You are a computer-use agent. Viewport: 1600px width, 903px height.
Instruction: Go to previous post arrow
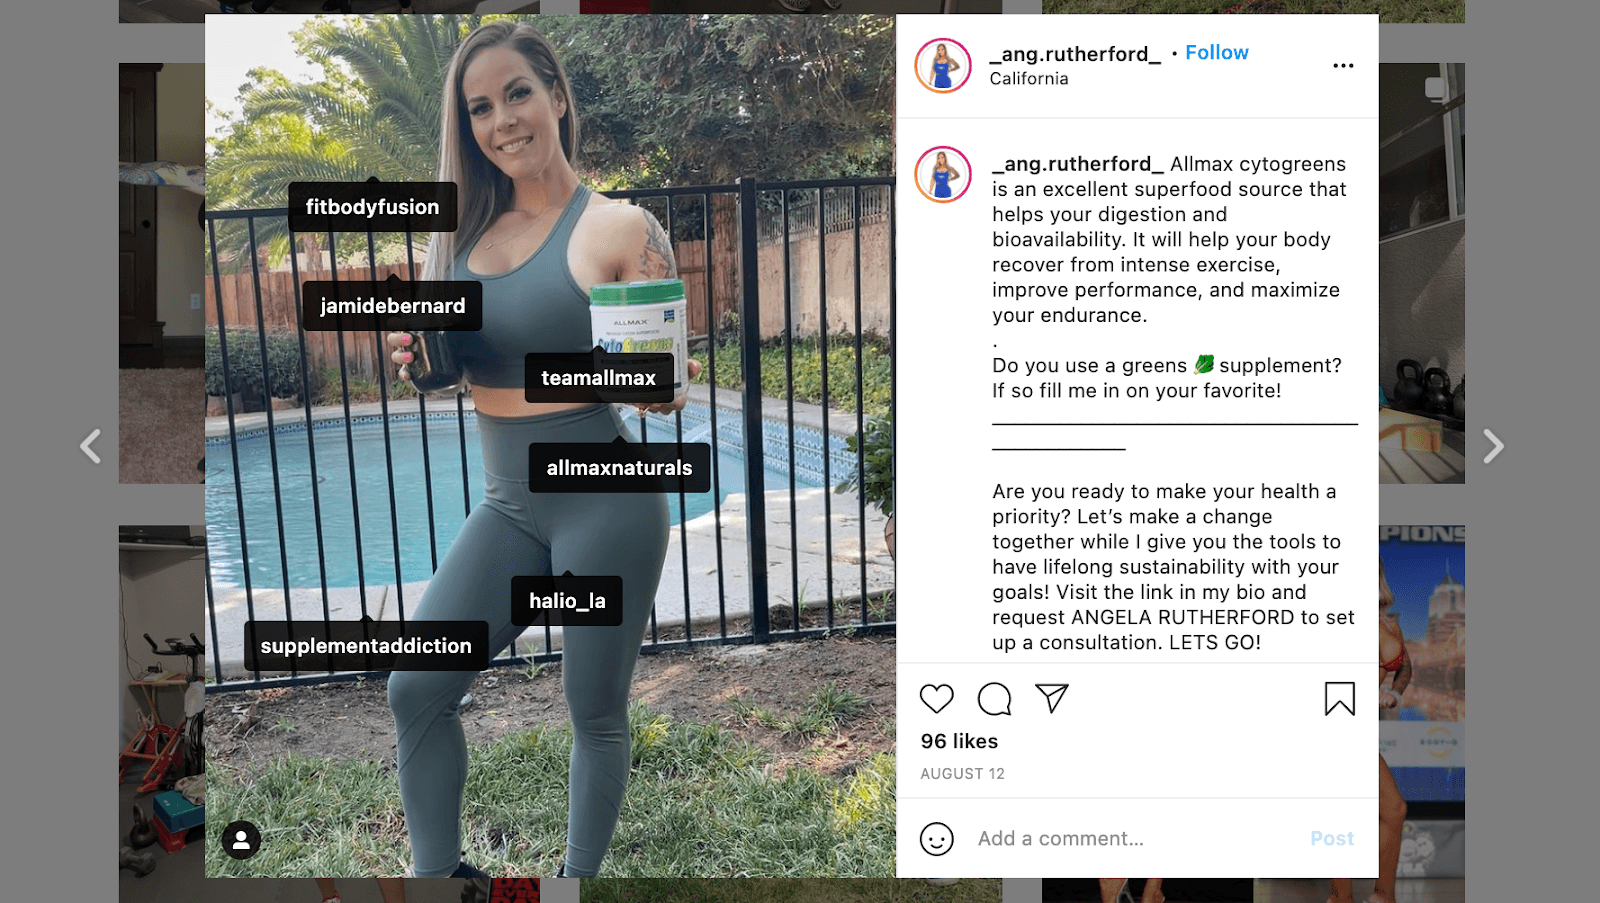(x=91, y=446)
